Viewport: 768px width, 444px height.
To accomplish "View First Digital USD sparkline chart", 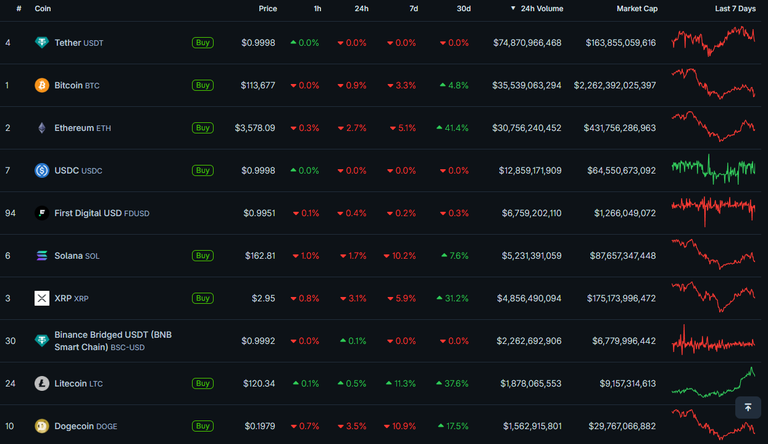I will pos(713,211).
